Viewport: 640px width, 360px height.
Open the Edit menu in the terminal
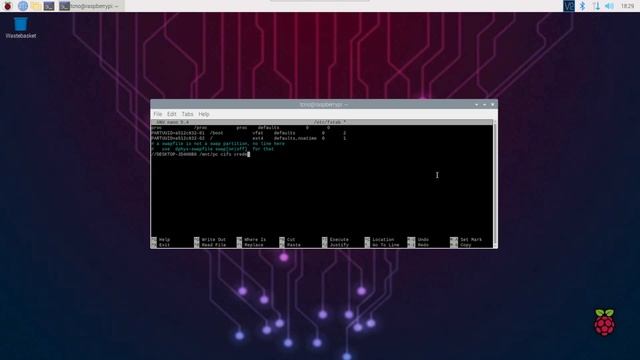pyautogui.click(x=171, y=114)
